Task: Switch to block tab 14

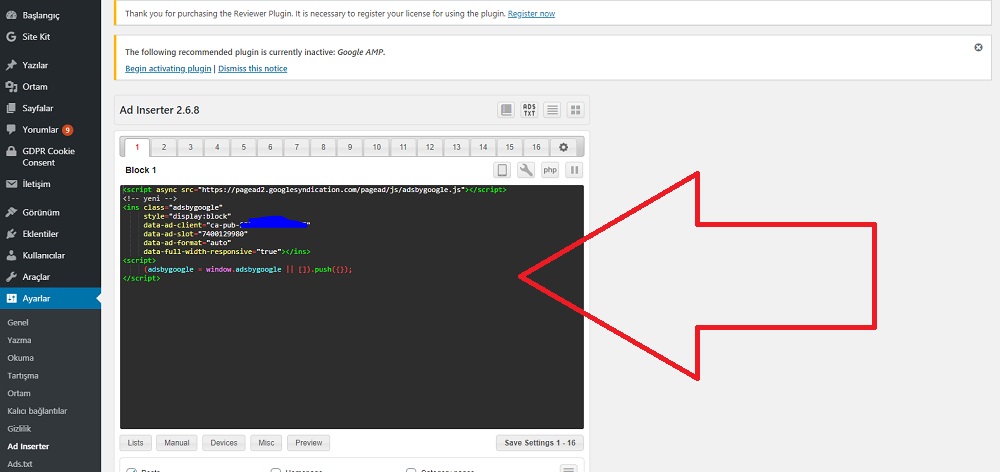Action: [483, 147]
